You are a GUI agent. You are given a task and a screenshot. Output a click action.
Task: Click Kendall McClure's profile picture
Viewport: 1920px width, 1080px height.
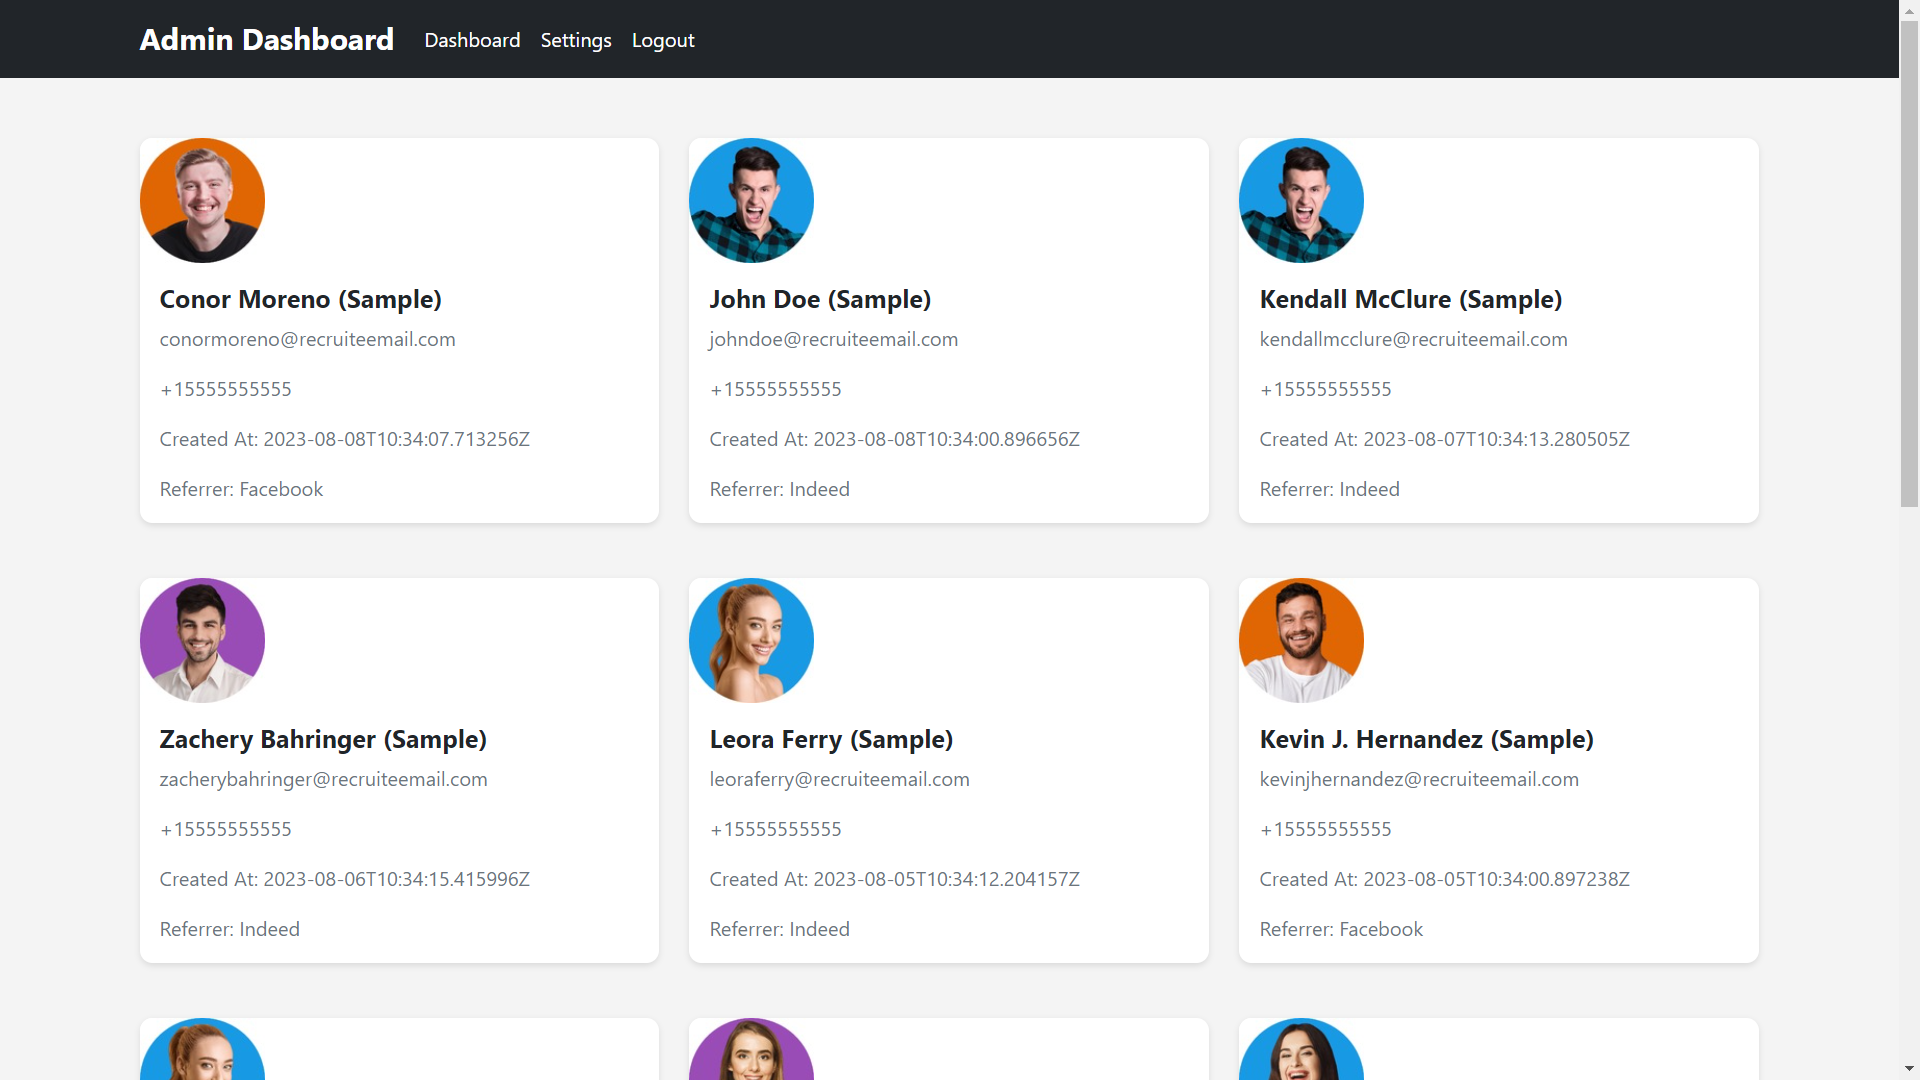pyautogui.click(x=1301, y=201)
